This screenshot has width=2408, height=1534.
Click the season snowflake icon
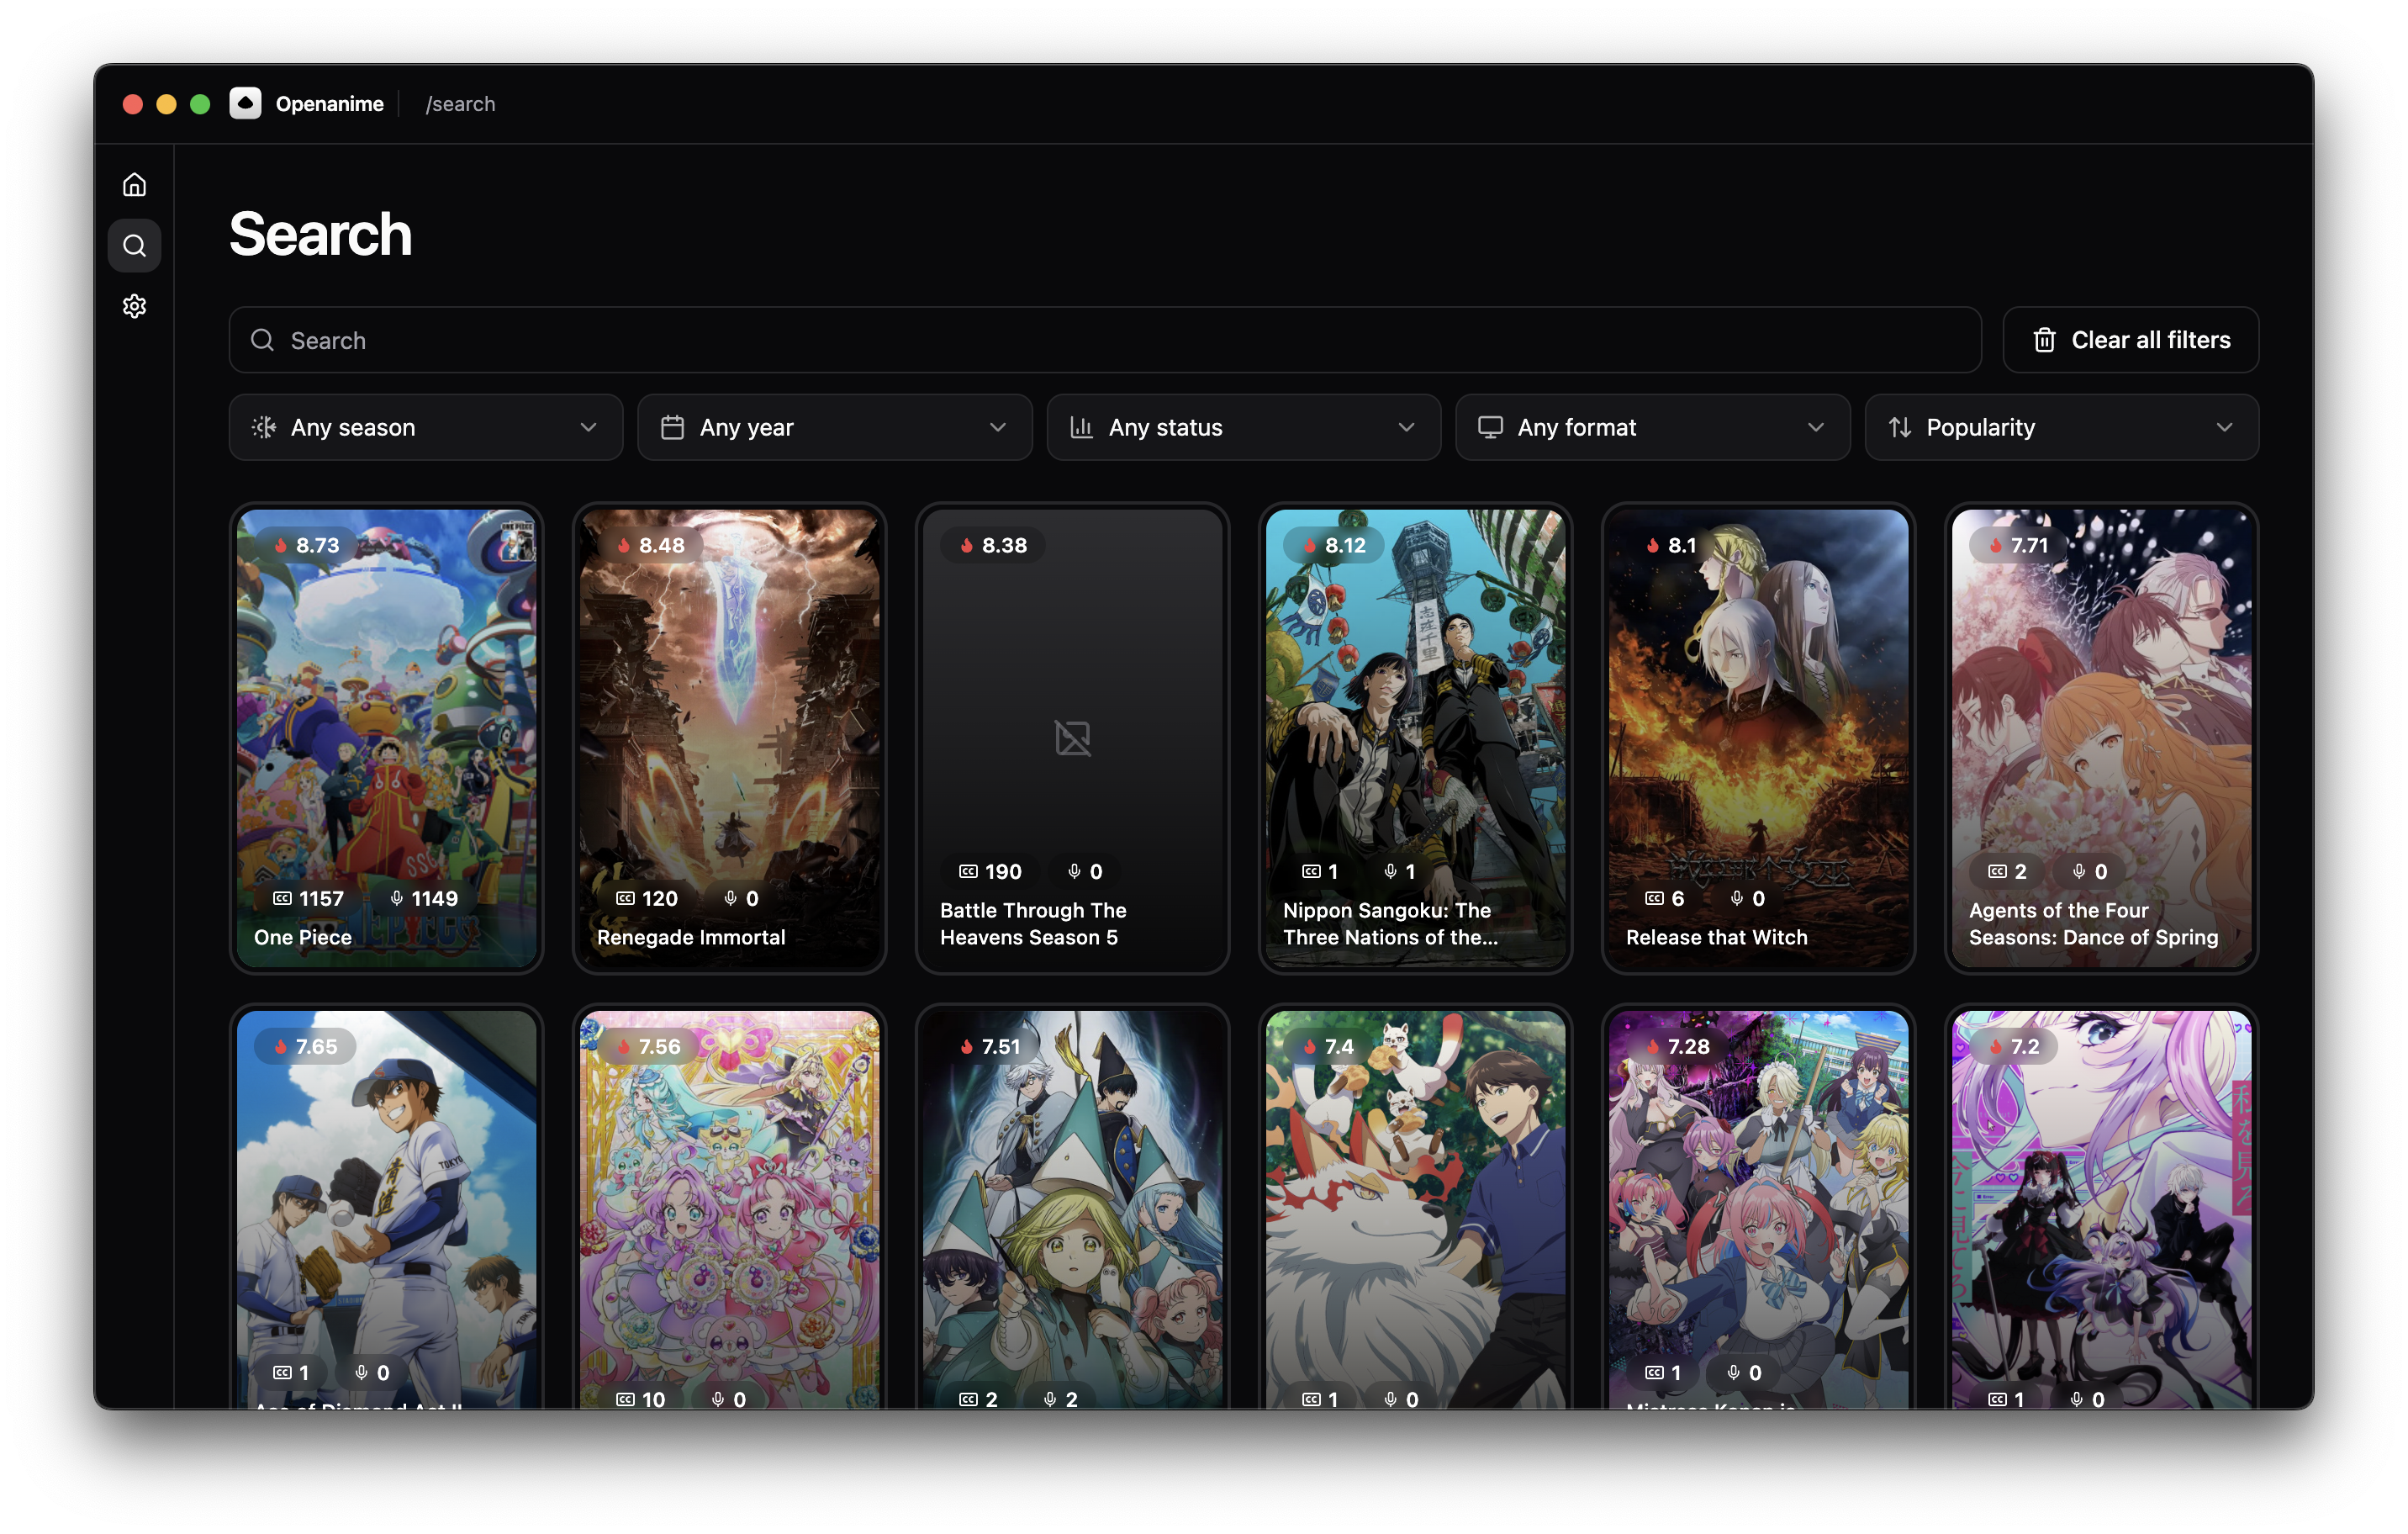click(x=264, y=427)
